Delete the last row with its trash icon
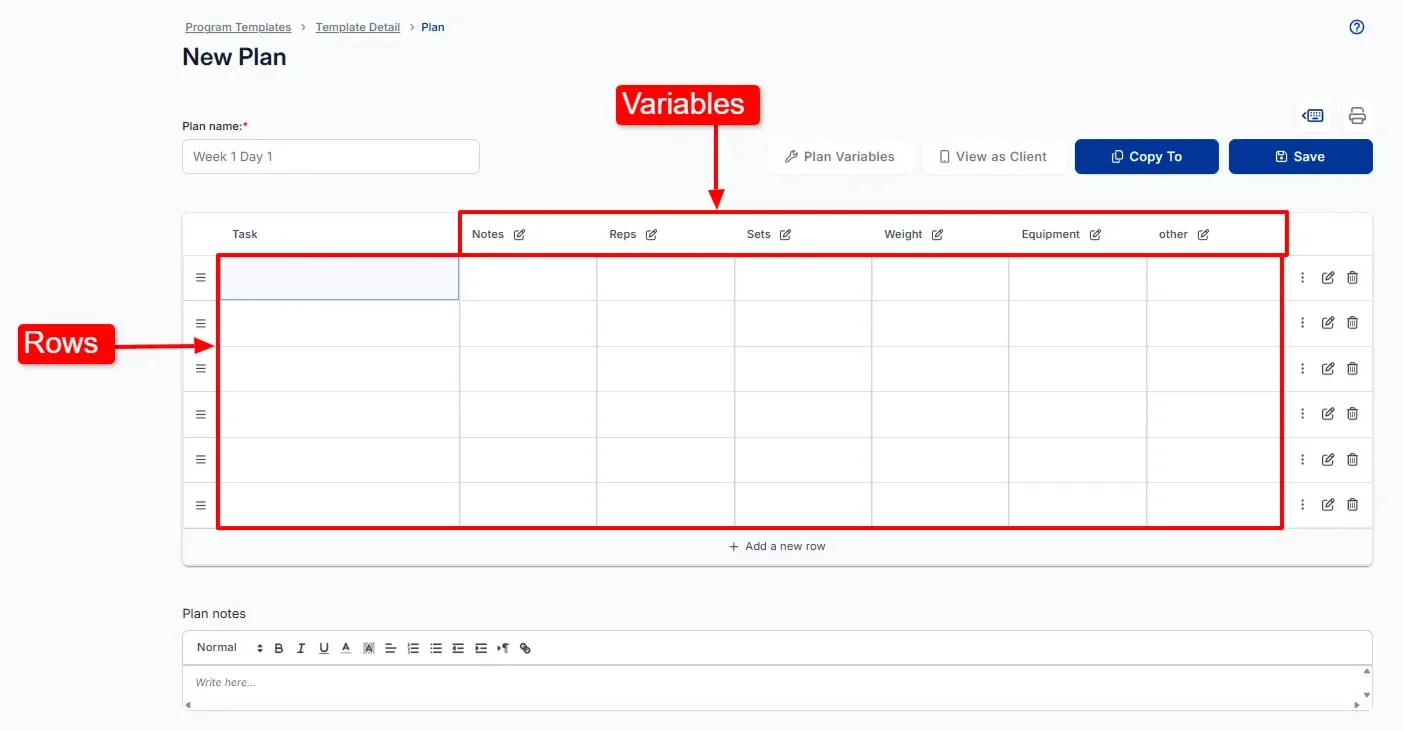The height and width of the screenshot is (731, 1403). click(1352, 505)
